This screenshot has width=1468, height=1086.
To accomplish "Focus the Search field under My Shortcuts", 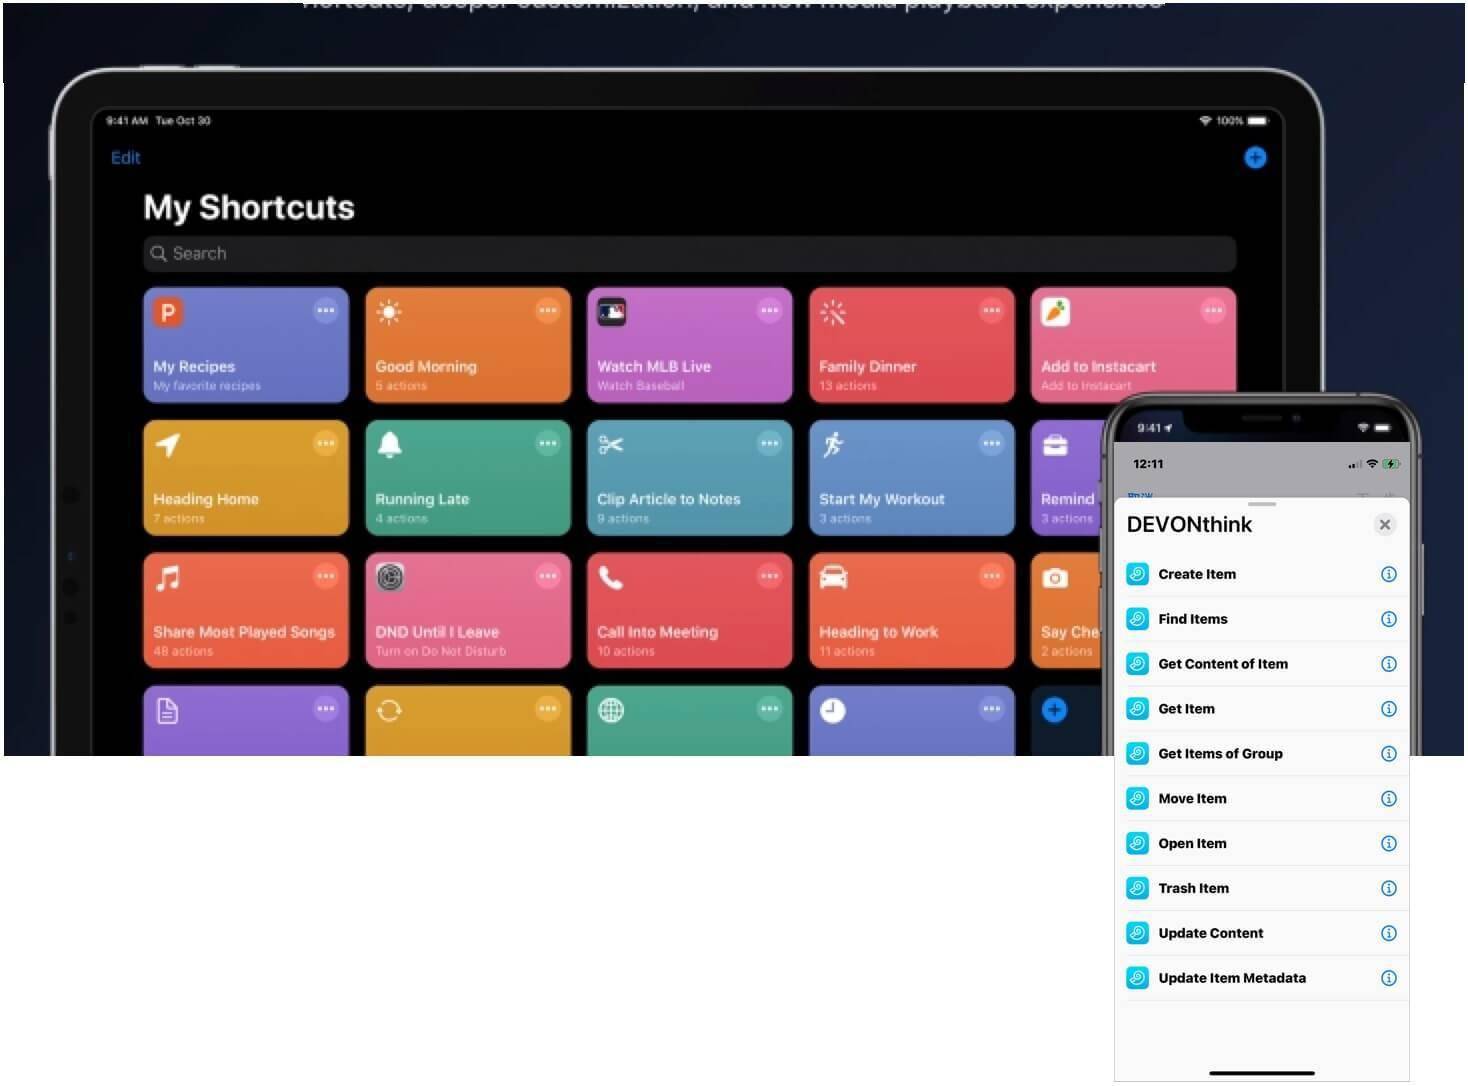I will click(x=689, y=254).
